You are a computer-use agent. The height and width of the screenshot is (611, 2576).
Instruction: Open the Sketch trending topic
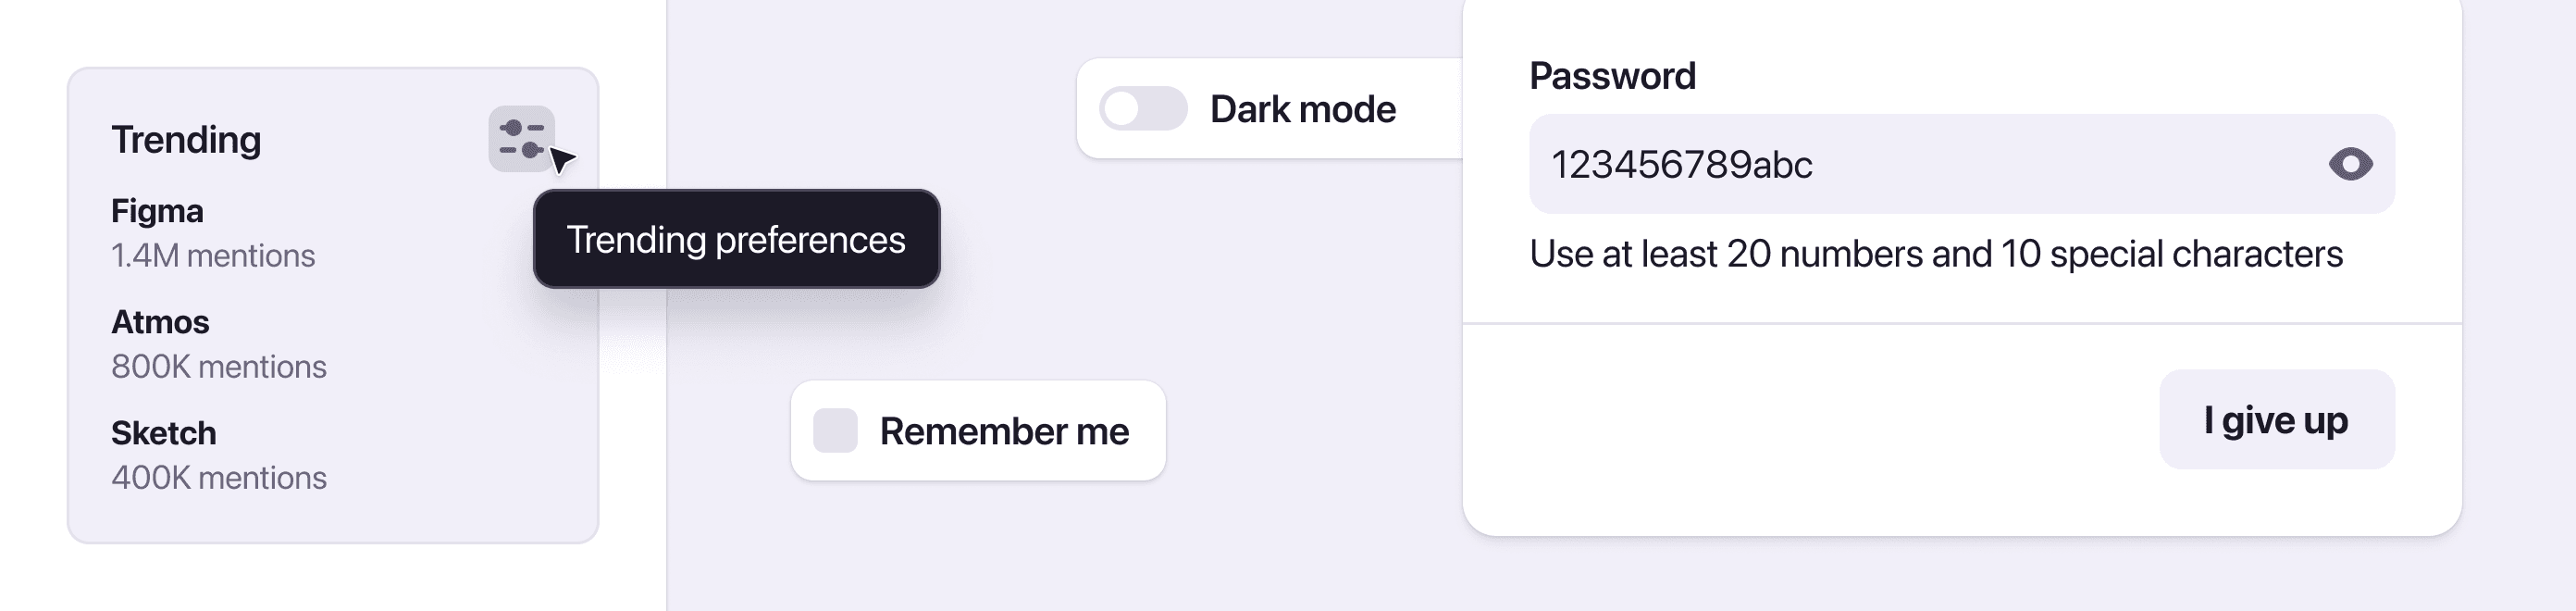(x=163, y=433)
